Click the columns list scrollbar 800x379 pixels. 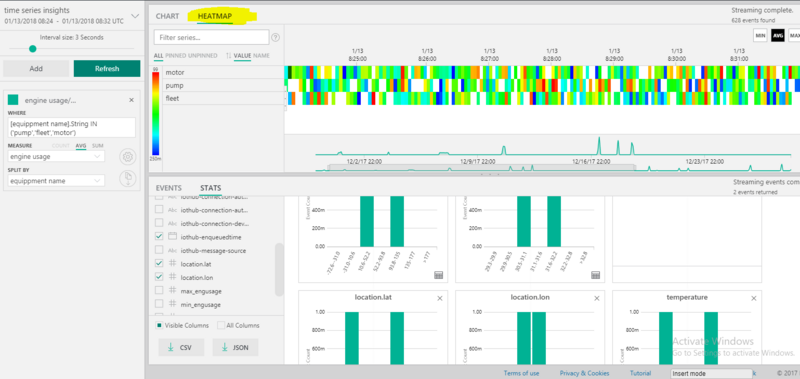pos(279,269)
